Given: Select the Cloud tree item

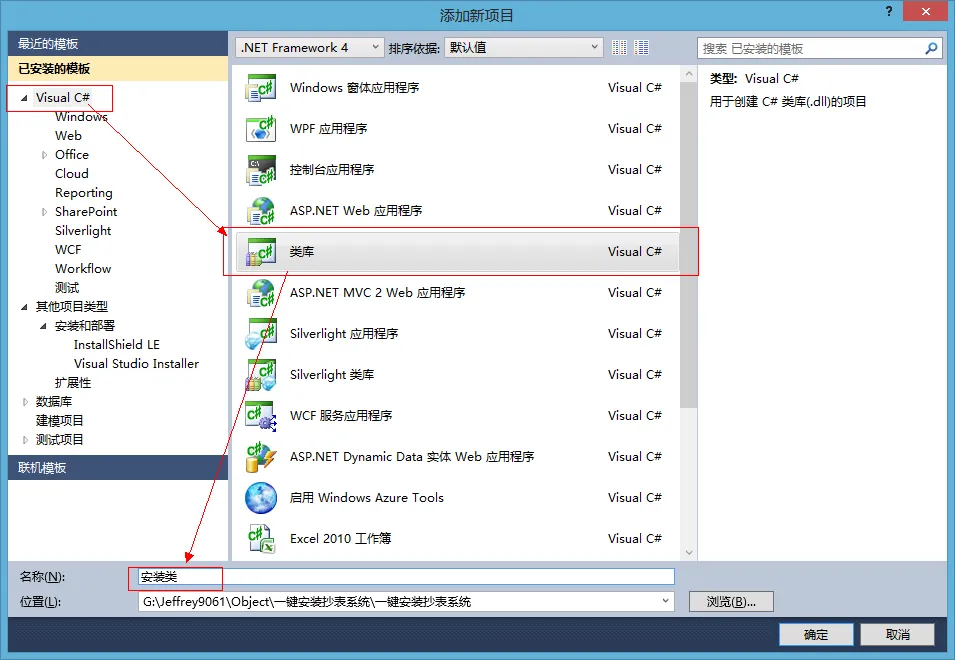Looking at the screenshot, I should [72, 174].
